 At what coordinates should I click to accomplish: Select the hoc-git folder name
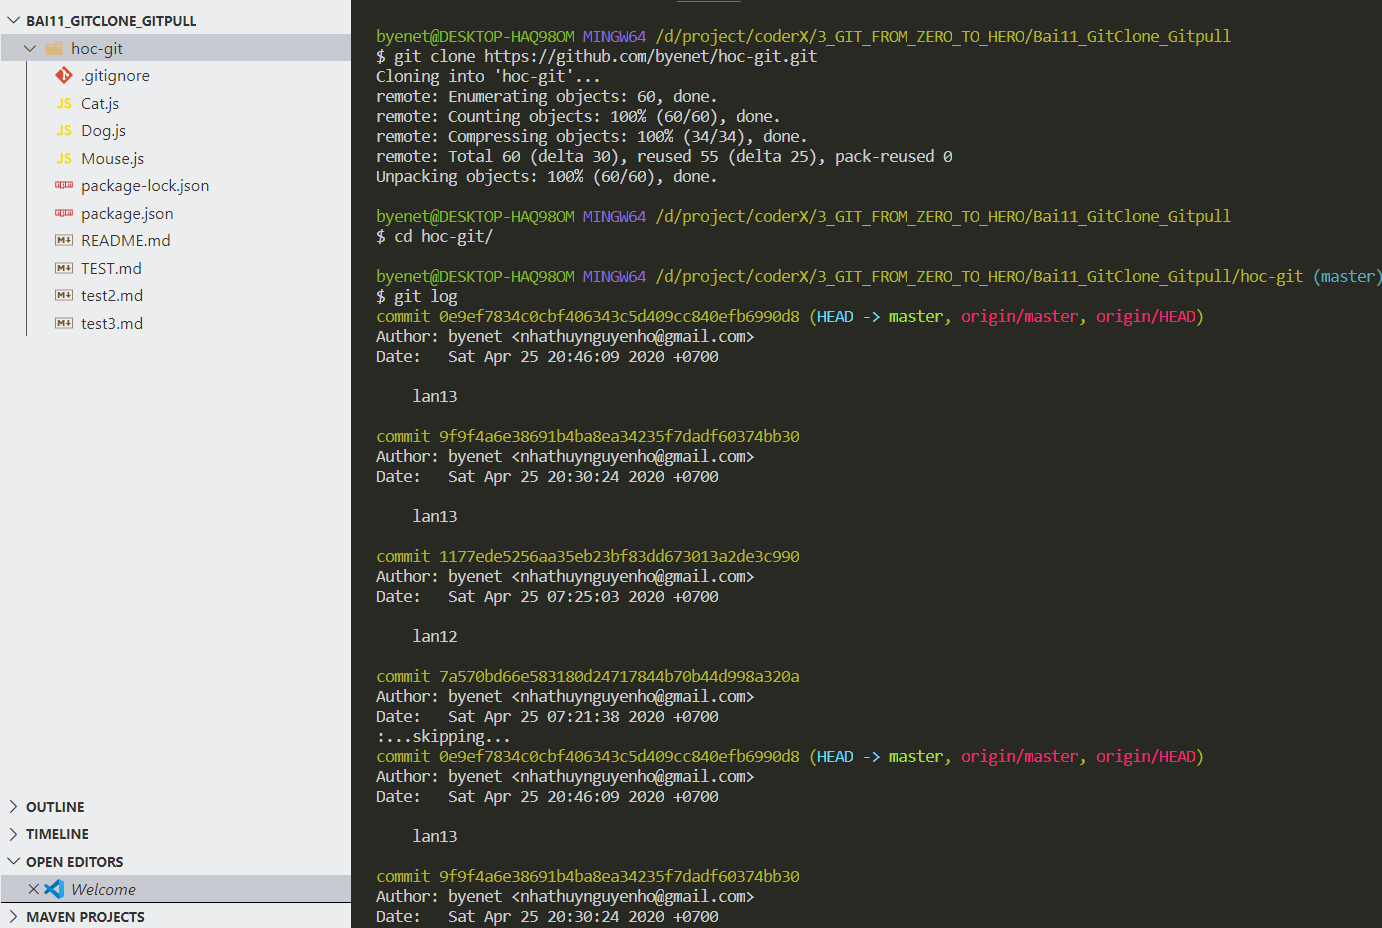coord(97,48)
